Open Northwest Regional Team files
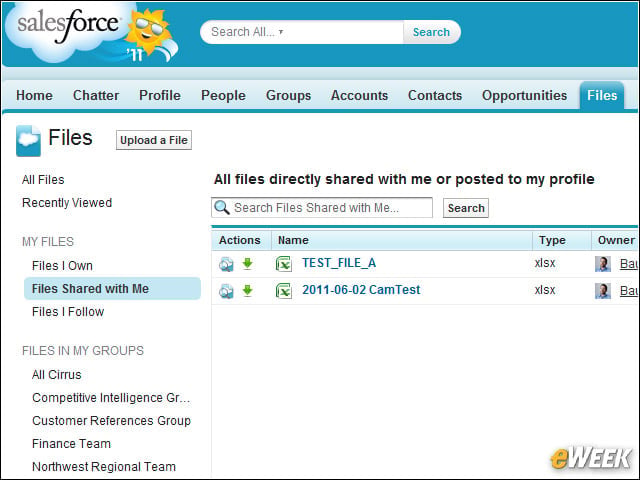Image resolution: width=640 pixels, height=480 pixels. (x=104, y=467)
